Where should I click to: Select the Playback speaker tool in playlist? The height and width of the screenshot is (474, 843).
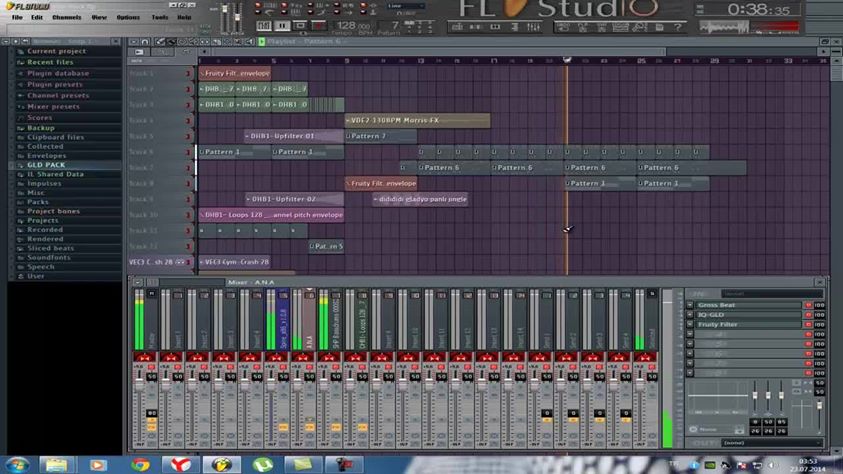(x=250, y=41)
